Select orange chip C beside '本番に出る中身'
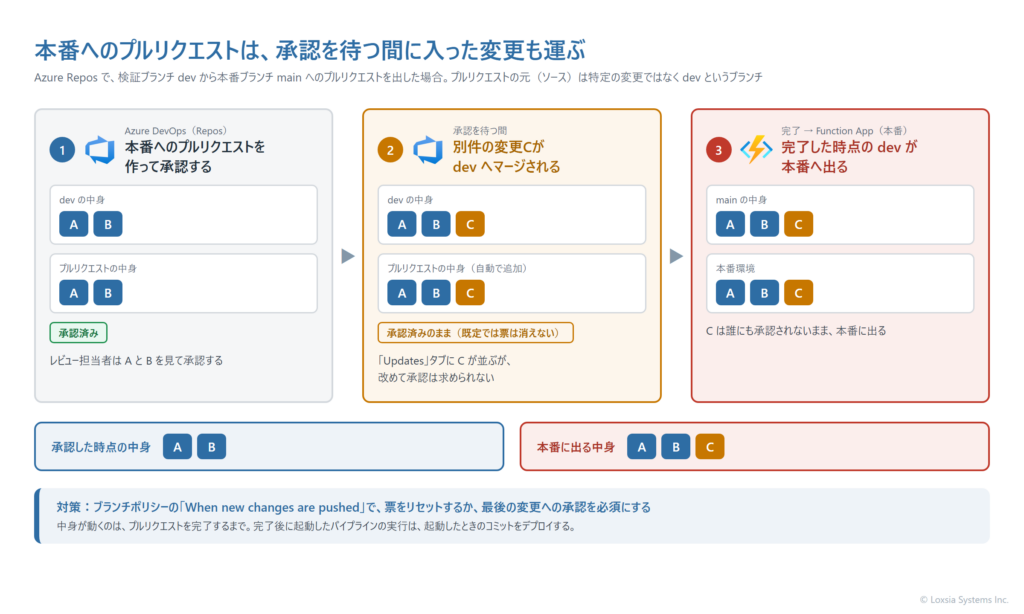 coord(710,447)
